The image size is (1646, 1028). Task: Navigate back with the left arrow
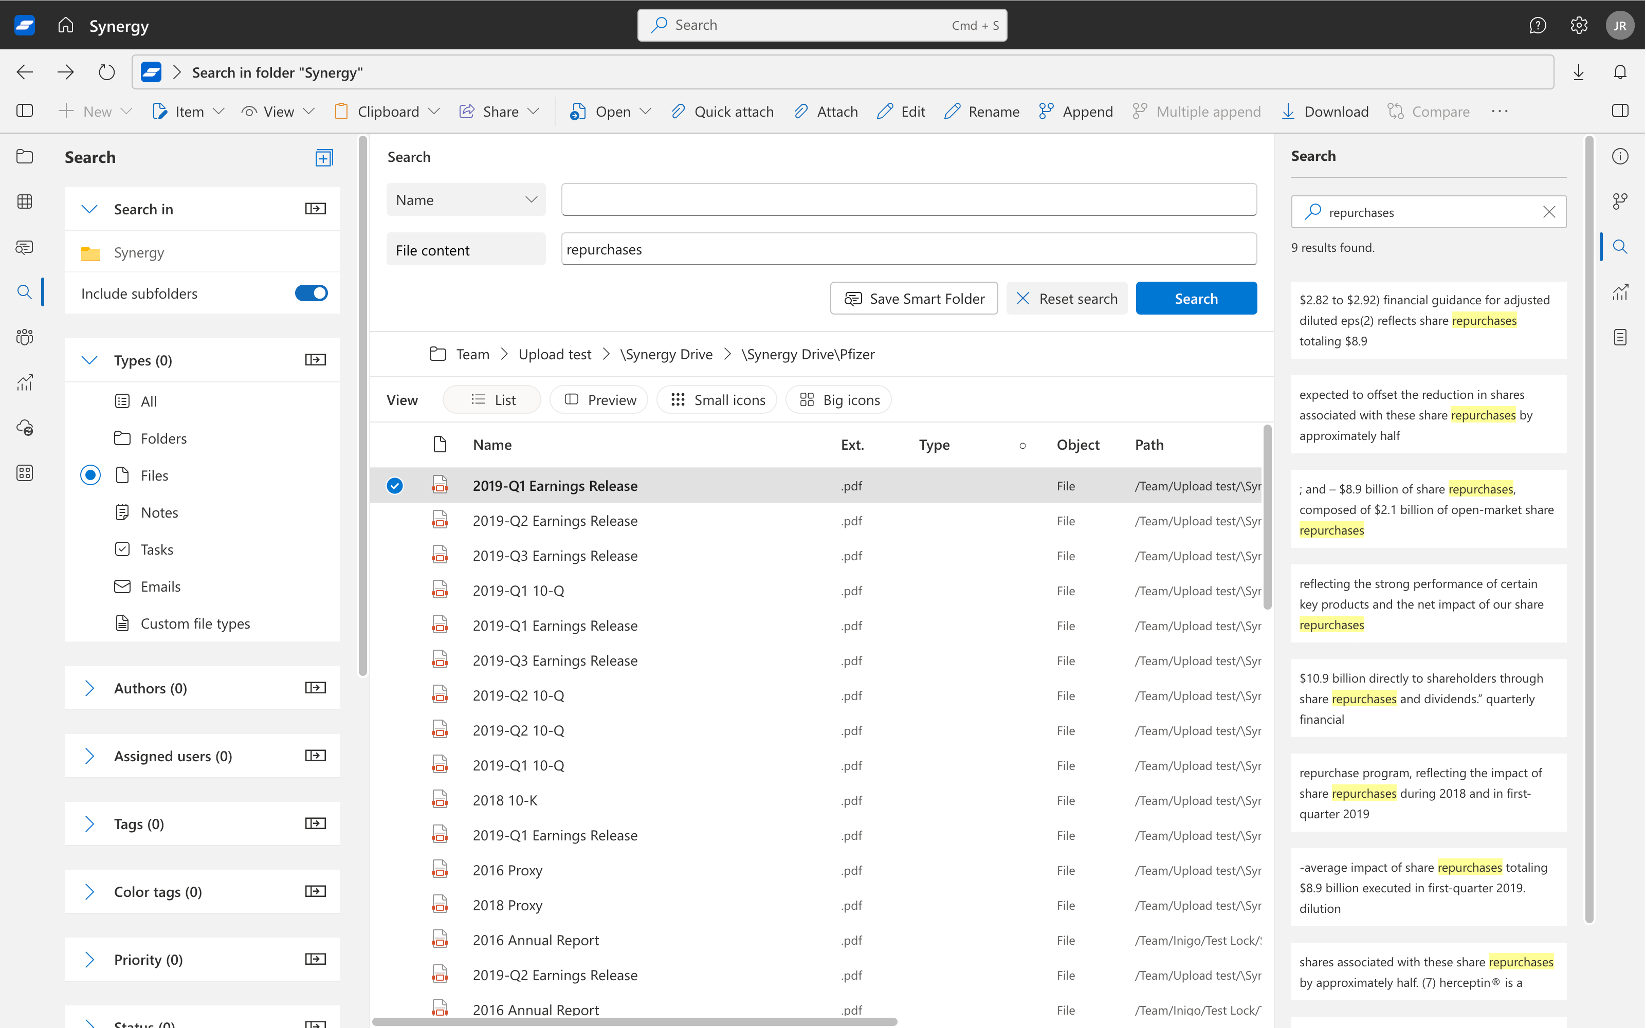25,72
